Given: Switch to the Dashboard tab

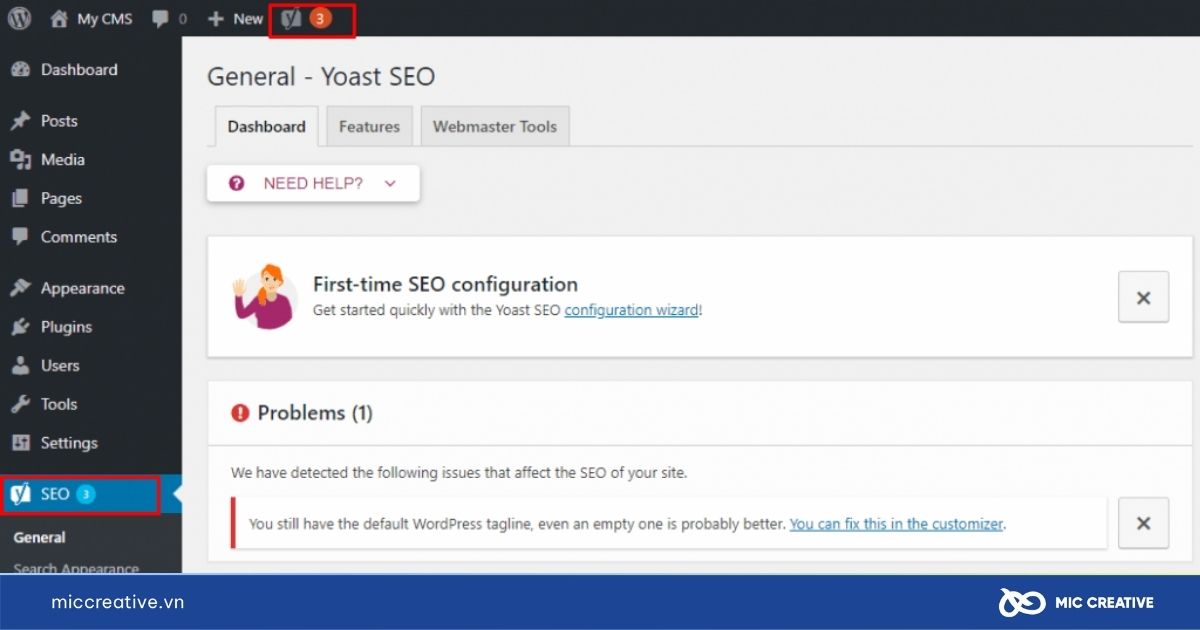Looking at the screenshot, I should (x=266, y=127).
